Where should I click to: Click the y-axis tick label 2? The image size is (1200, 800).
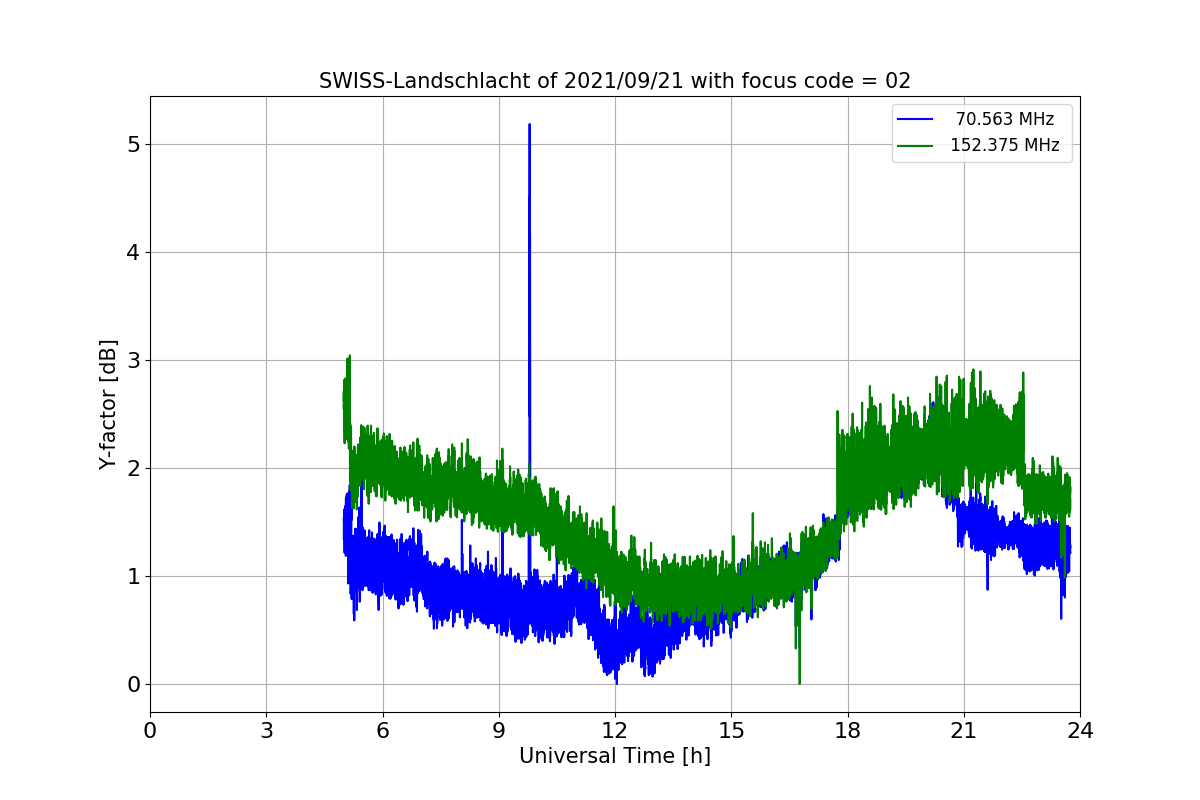(x=133, y=468)
